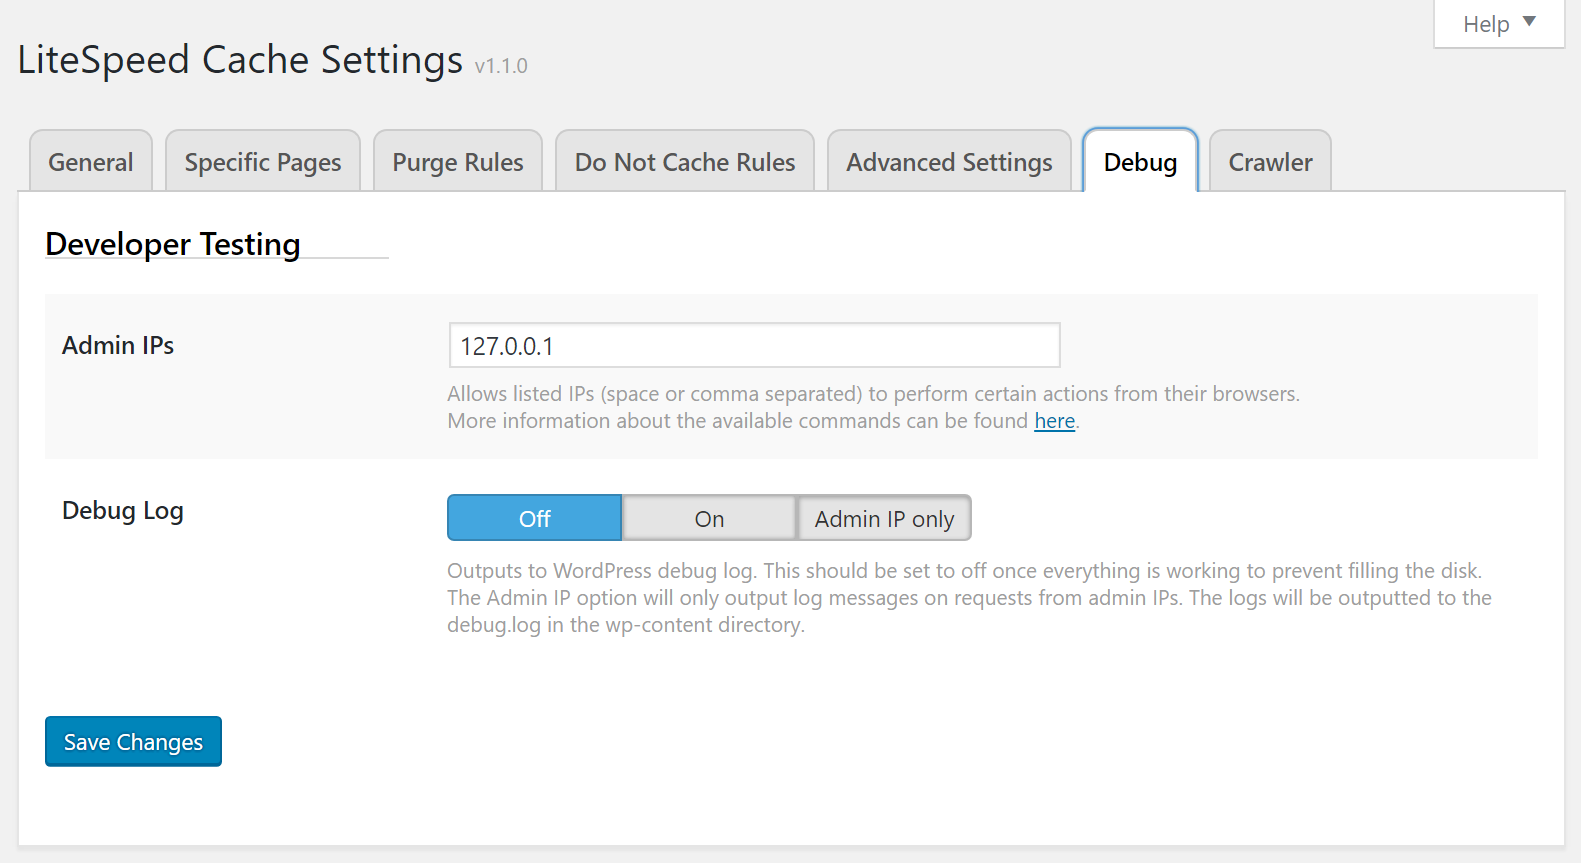Screen dimensions: 1581x863
Task: Click the 'Allows listed IPs' description text
Action: (x=873, y=407)
